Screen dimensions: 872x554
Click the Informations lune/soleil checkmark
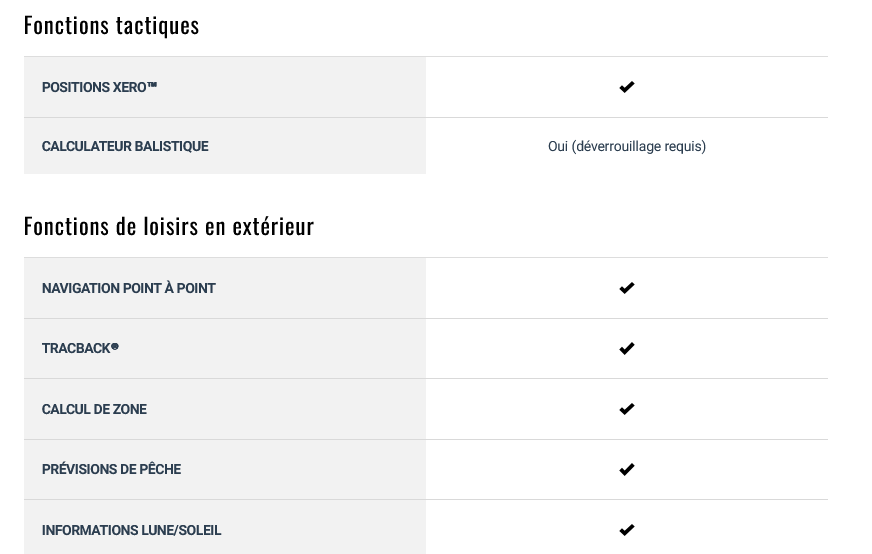tap(627, 530)
